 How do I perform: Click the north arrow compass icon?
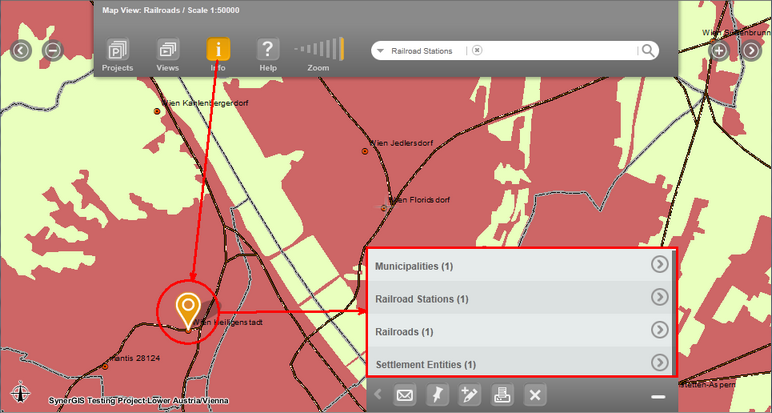[x=20, y=392]
